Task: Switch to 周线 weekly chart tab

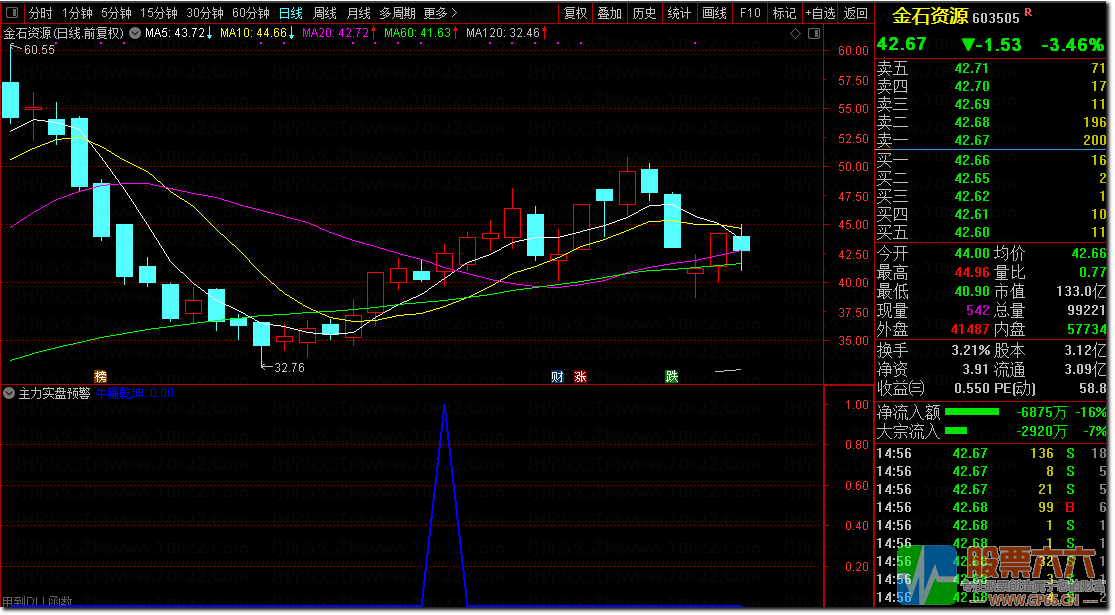Action: click(x=324, y=13)
